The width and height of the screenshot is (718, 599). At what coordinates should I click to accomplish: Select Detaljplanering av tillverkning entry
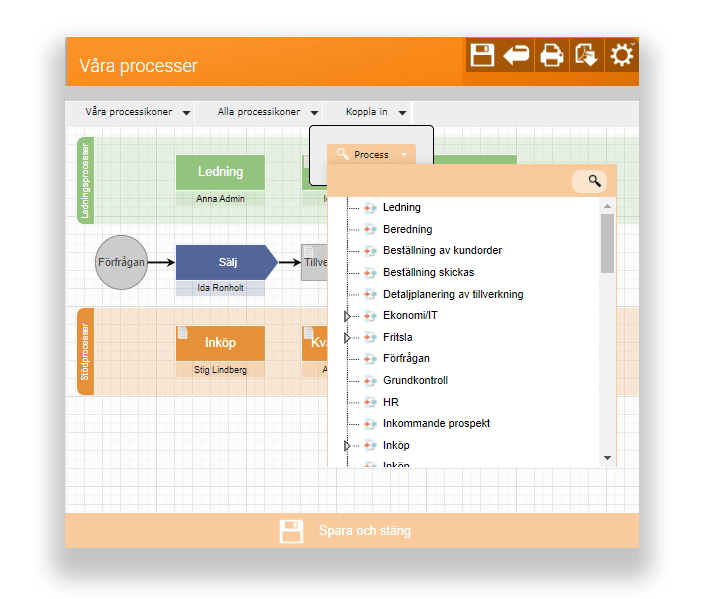point(453,294)
